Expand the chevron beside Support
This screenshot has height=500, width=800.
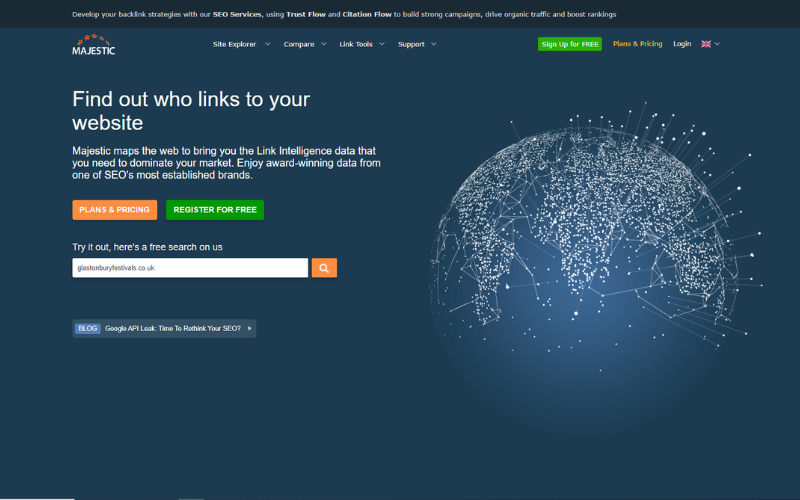[434, 44]
